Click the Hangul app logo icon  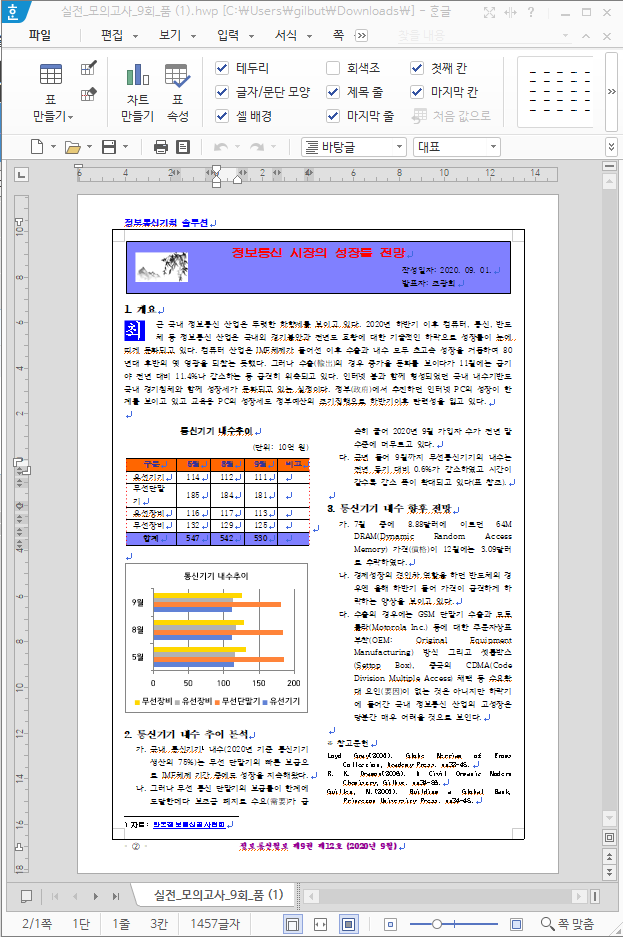click(x=13, y=11)
